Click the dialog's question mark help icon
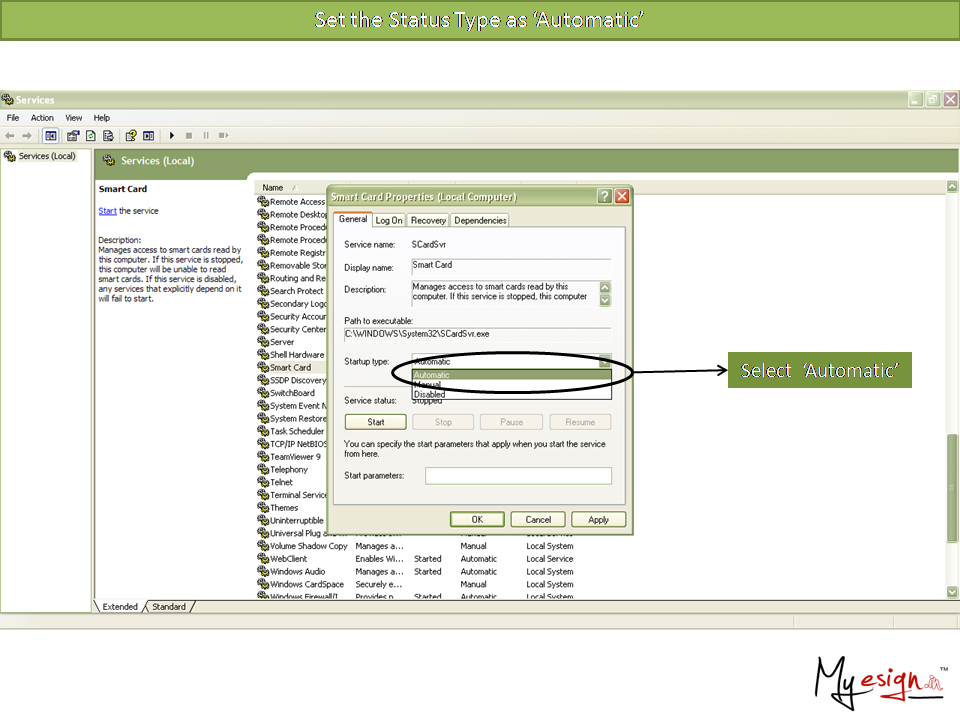Viewport: 960px width, 720px height. pos(604,197)
